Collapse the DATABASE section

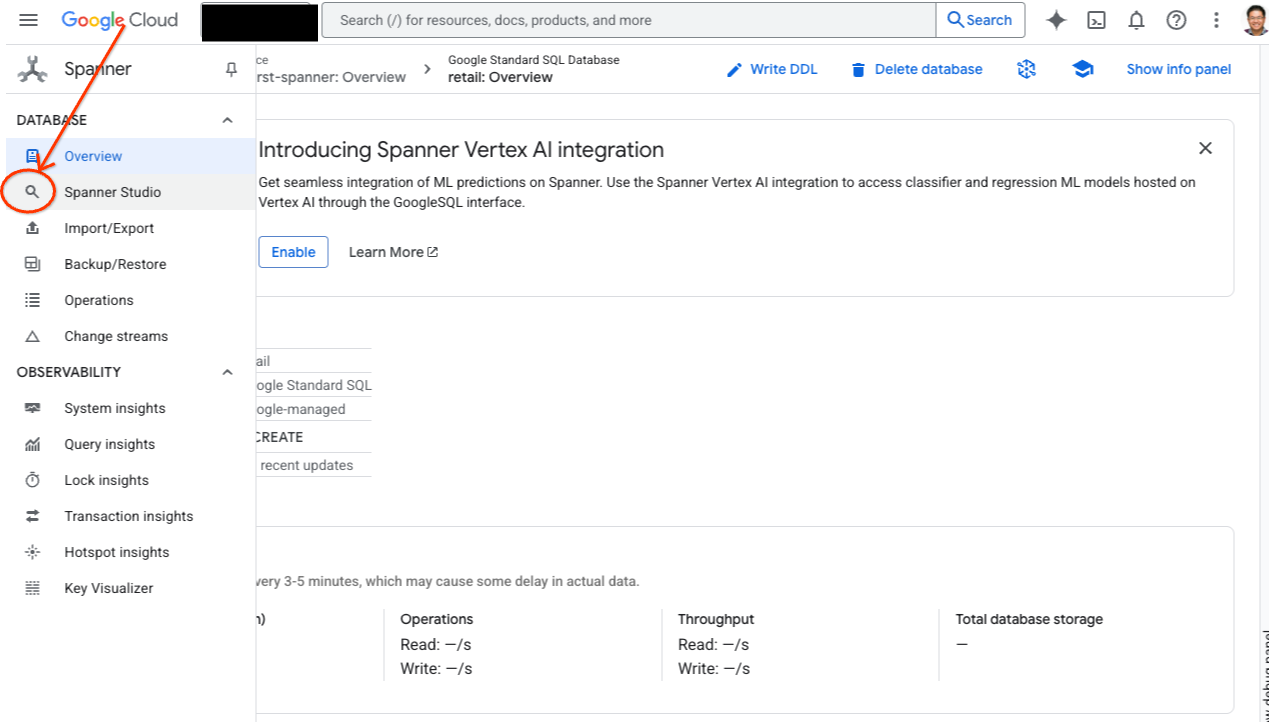click(227, 120)
